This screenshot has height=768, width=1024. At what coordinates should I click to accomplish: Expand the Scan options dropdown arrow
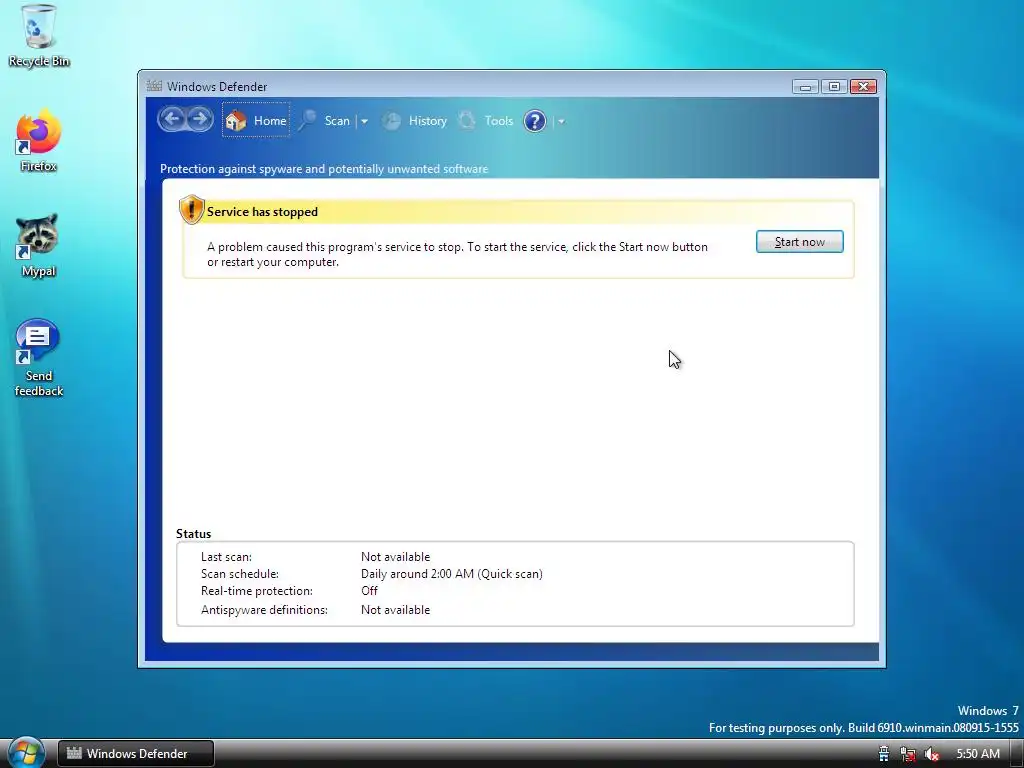[x=364, y=121]
